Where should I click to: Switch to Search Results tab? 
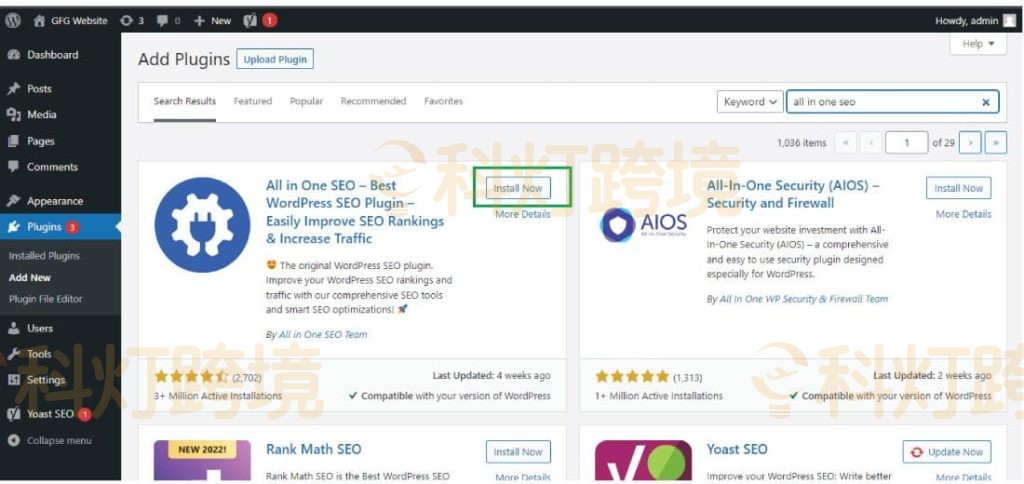185,101
